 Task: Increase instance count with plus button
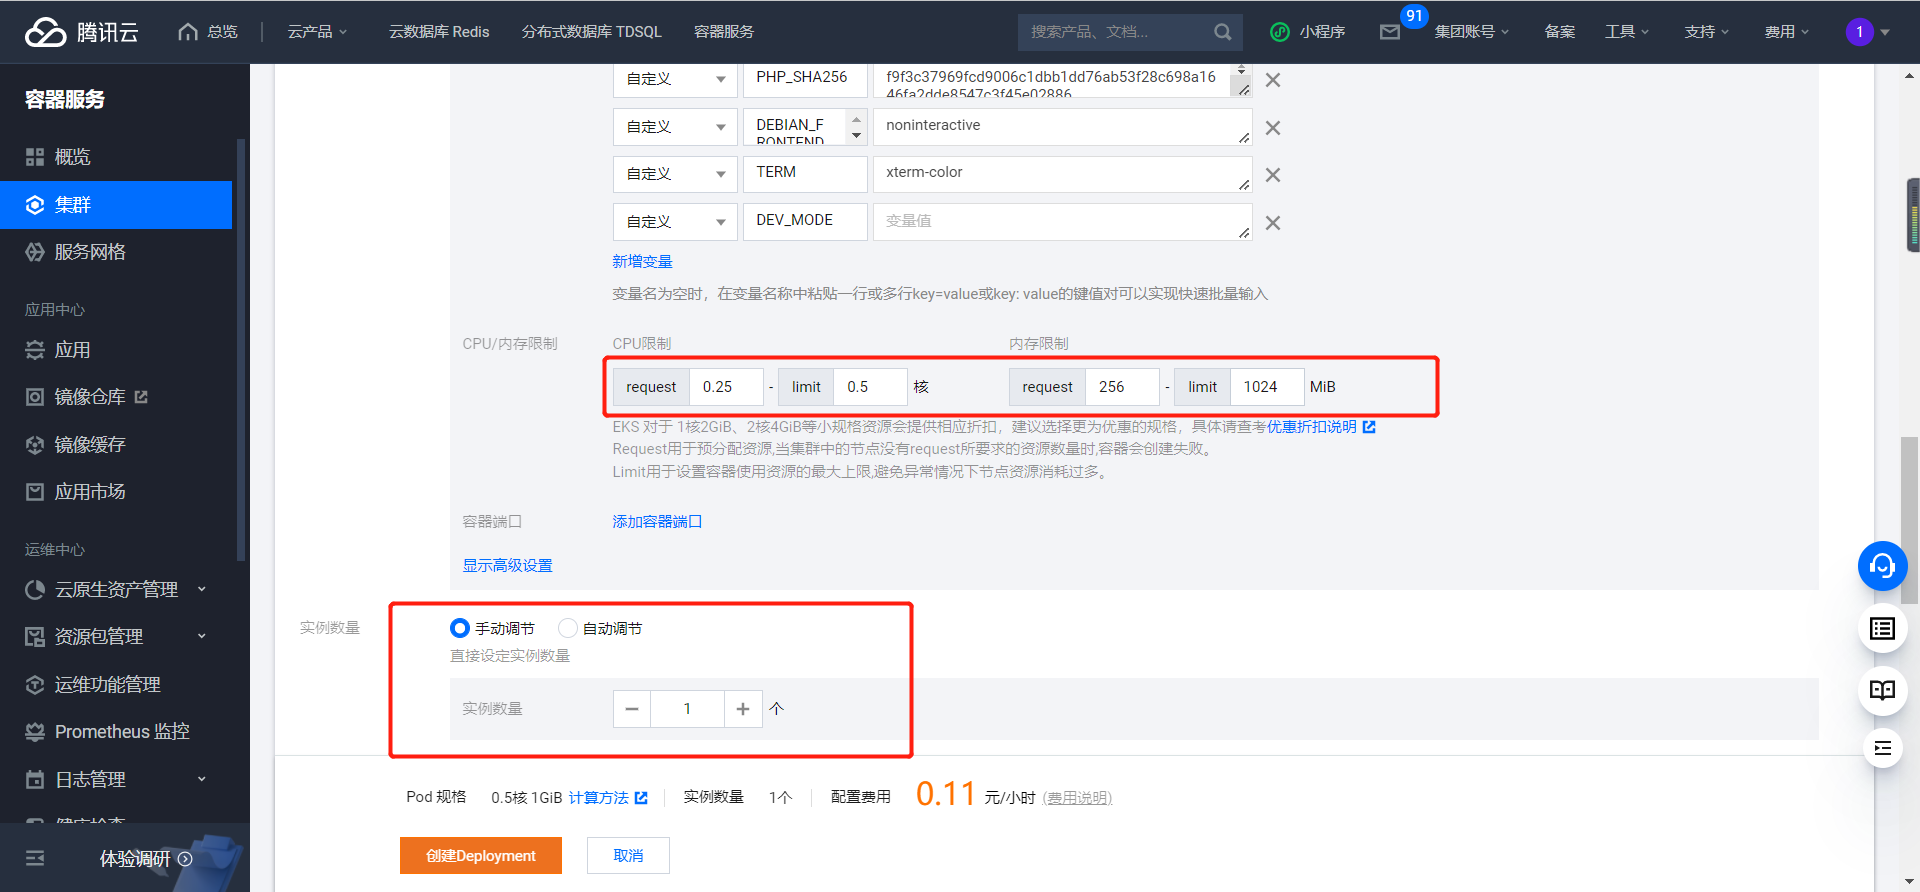pos(743,709)
